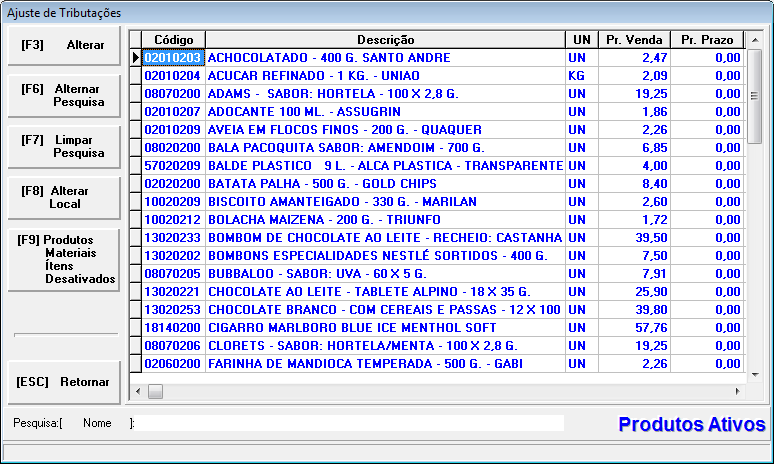The height and width of the screenshot is (464, 774).
Task: Click the Pr. Venda column header
Action: click(x=634, y=40)
